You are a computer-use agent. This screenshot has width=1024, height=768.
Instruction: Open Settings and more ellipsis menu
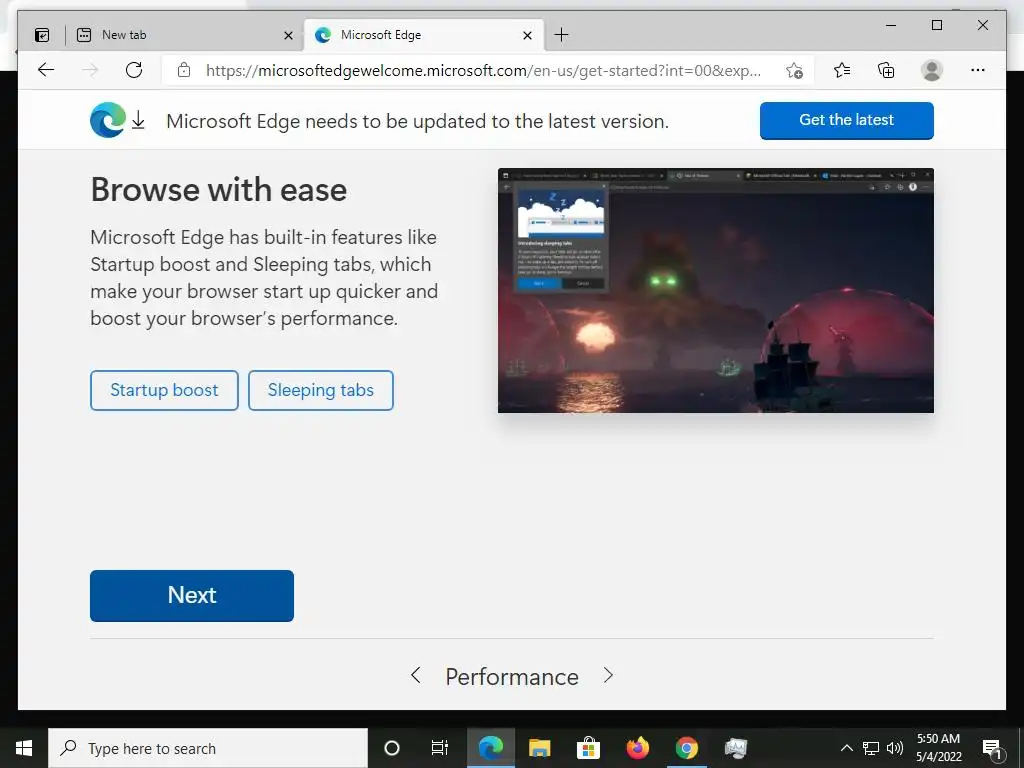point(978,70)
